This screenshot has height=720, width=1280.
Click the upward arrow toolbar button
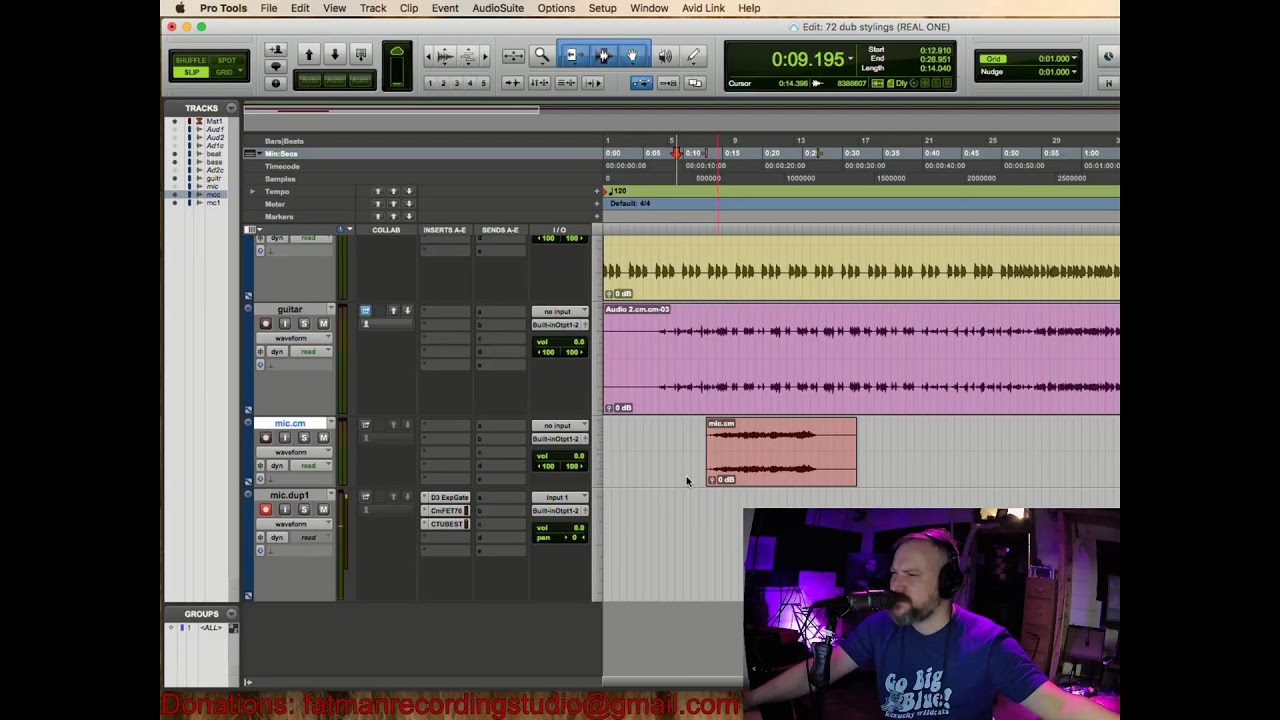(309, 54)
